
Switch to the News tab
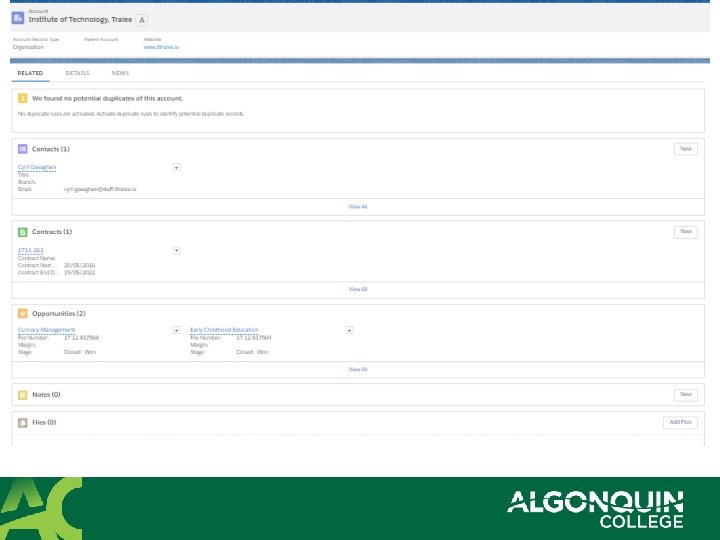point(120,73)
